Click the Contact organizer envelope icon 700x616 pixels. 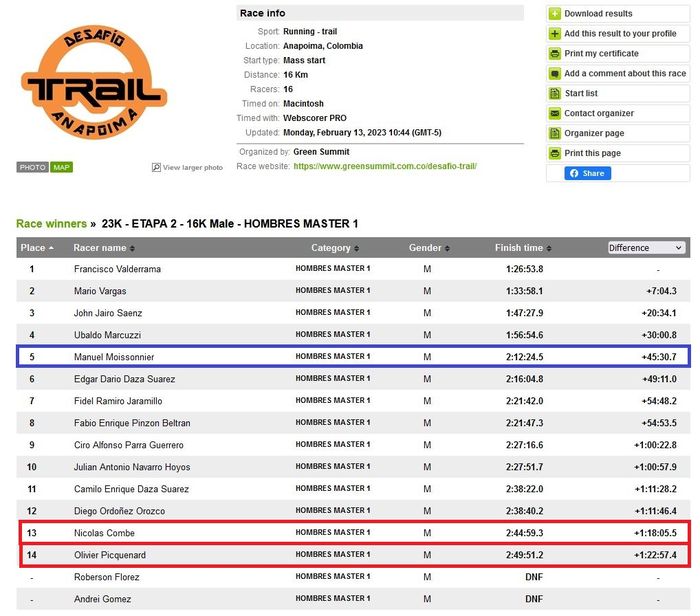(555, 114)
